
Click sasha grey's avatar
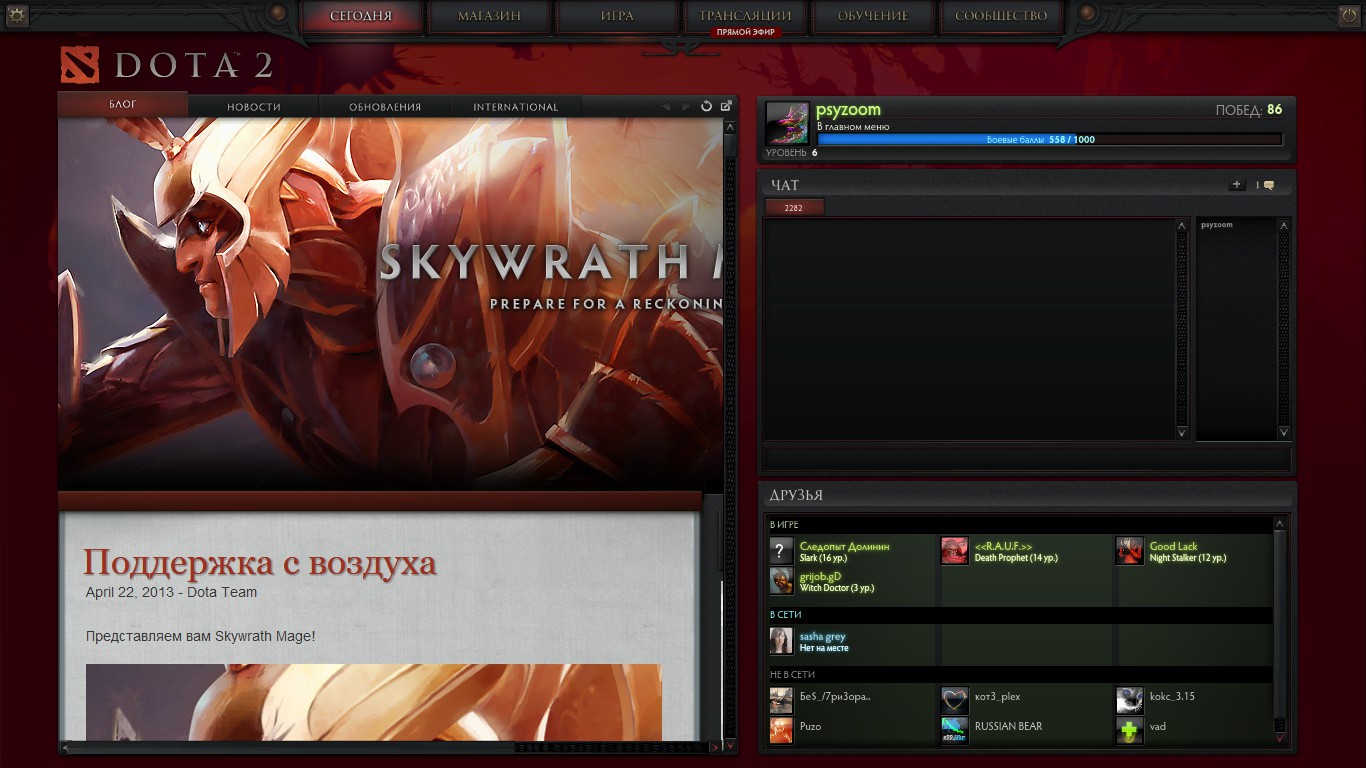(782, 641)
